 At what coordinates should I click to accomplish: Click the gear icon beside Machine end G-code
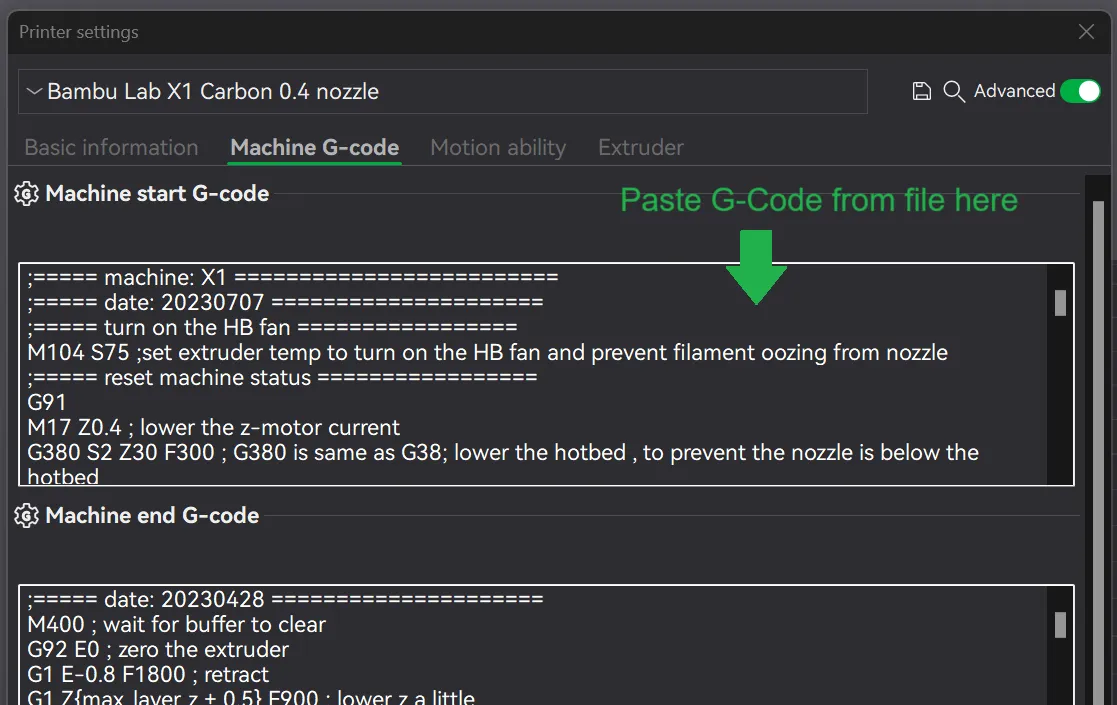[27, 516]
